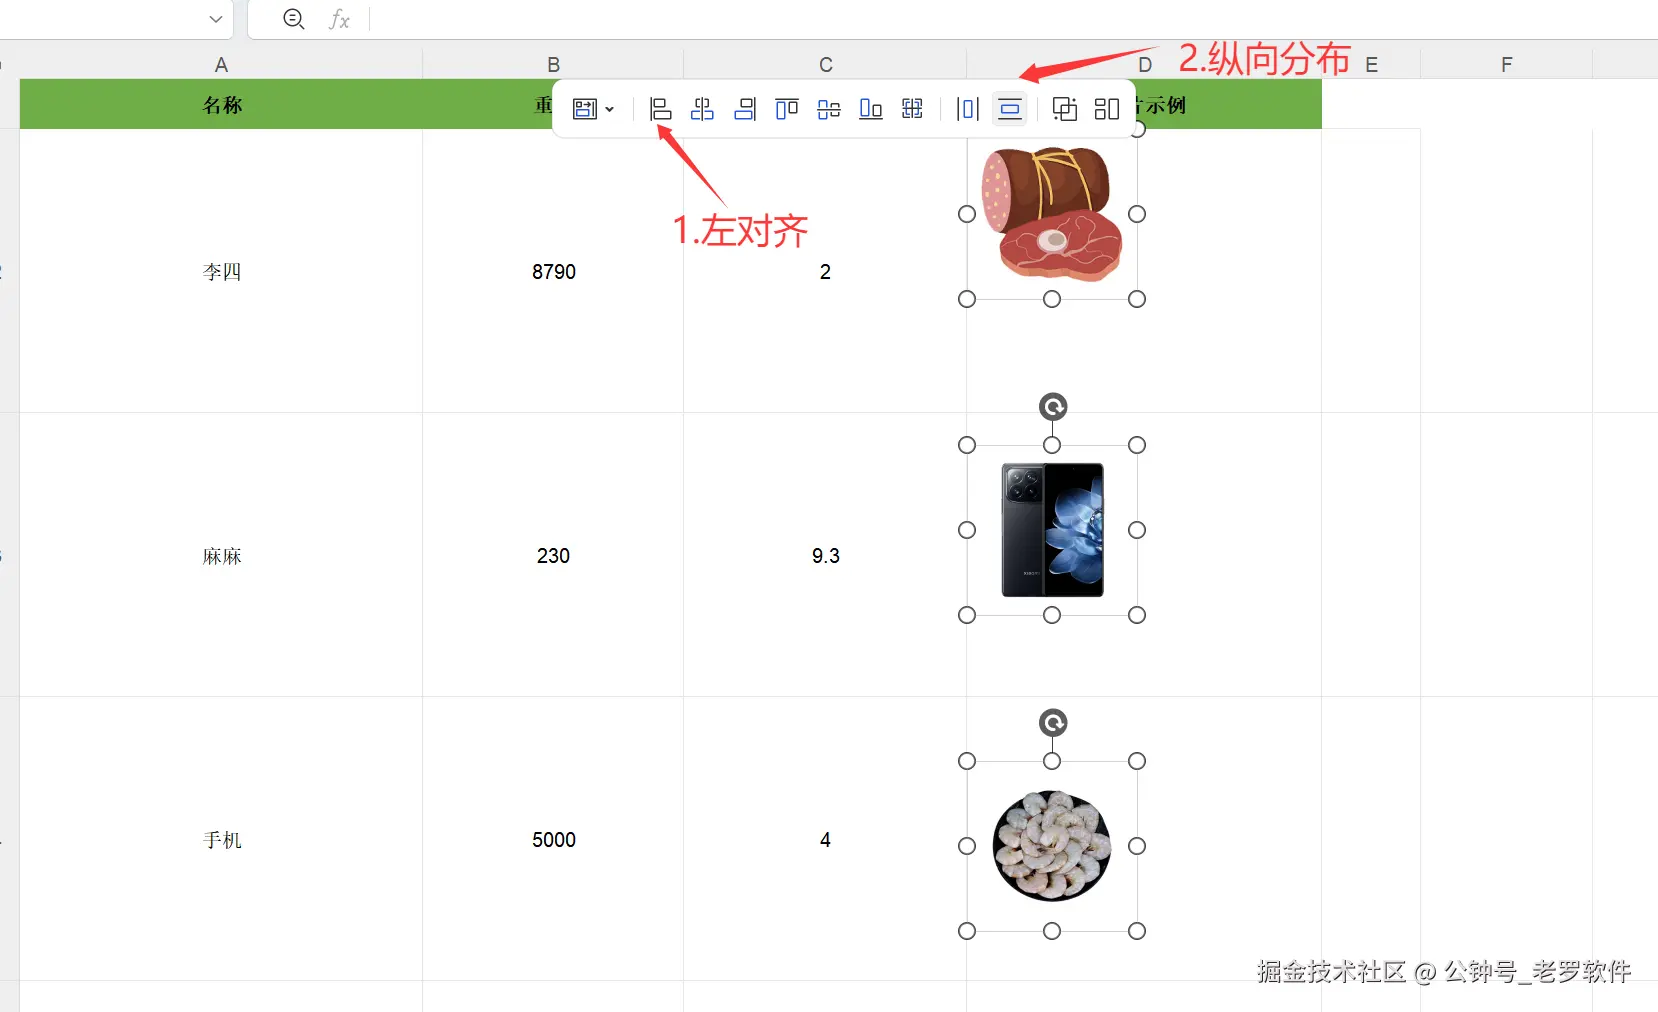
Task: Select the align right icon
Action: coord(745,109)
